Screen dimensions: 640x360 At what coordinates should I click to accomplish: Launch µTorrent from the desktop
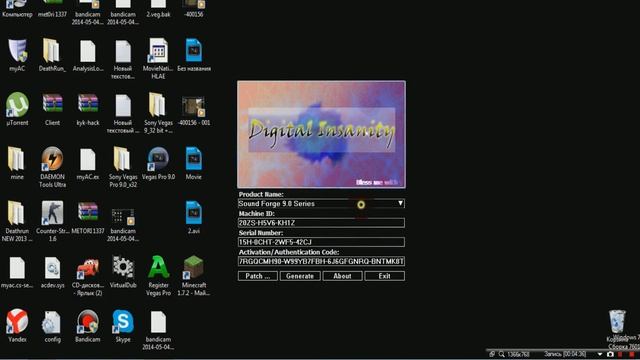pos(17,105)
